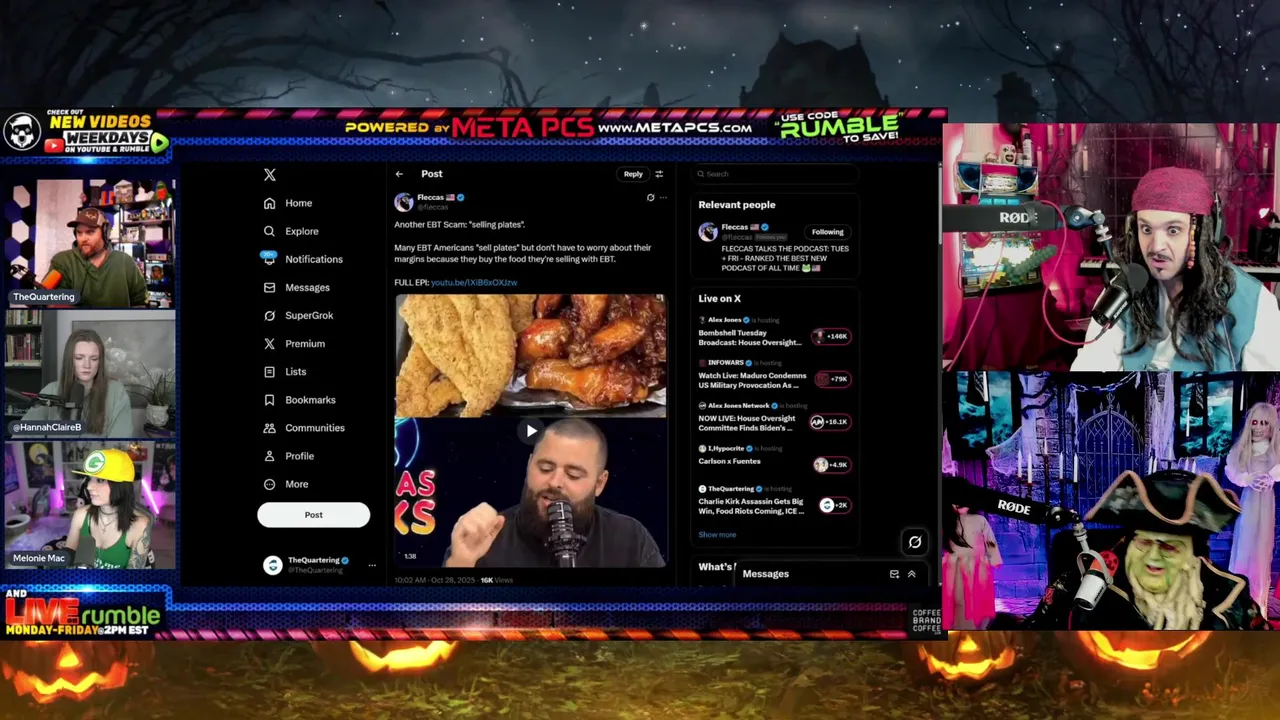Open Messages envelope in the sidebar
The width and height of the screenshot is (1280, 720).
coord(269,287)
